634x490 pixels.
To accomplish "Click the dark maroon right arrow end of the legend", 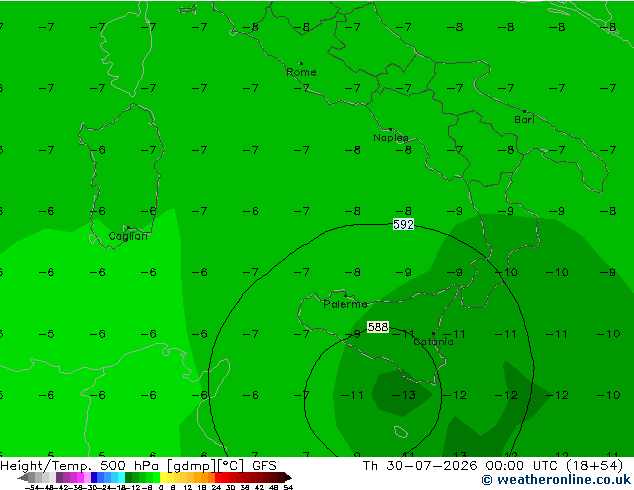I will click(288, 477).
